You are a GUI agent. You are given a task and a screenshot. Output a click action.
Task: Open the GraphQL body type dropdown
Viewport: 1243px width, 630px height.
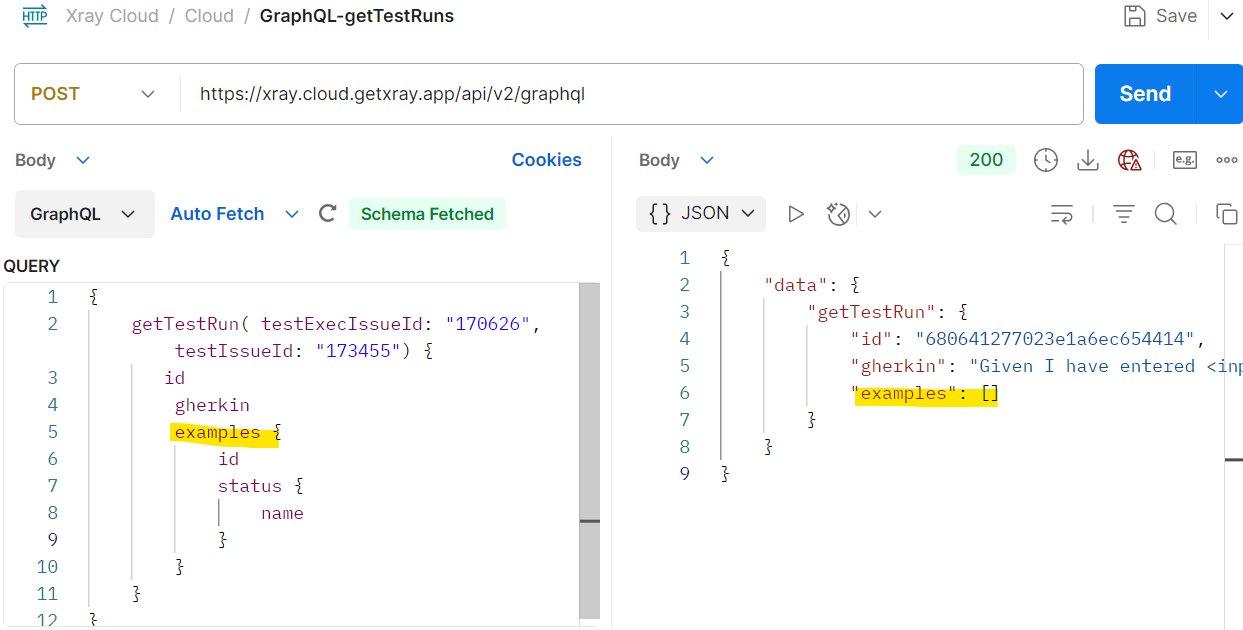84,214
